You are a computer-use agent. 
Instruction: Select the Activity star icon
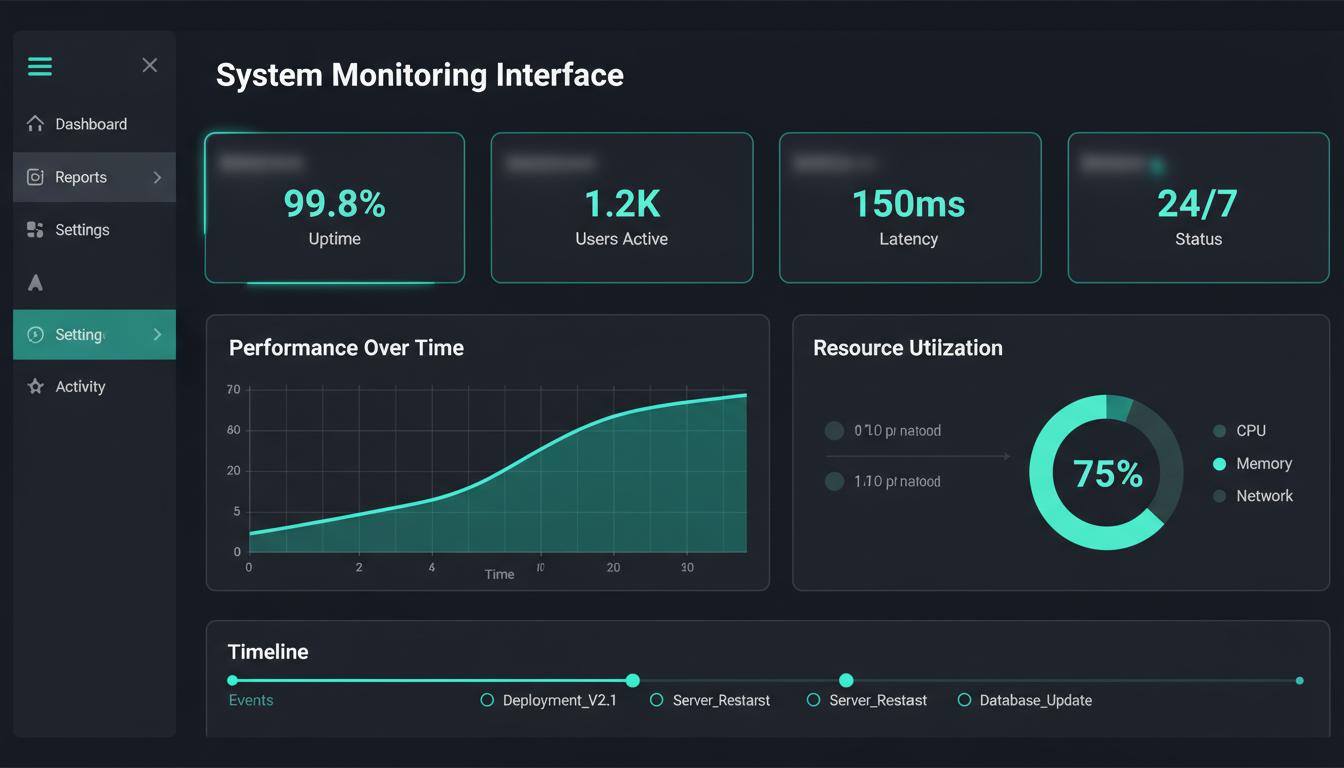tap(35, 386)
